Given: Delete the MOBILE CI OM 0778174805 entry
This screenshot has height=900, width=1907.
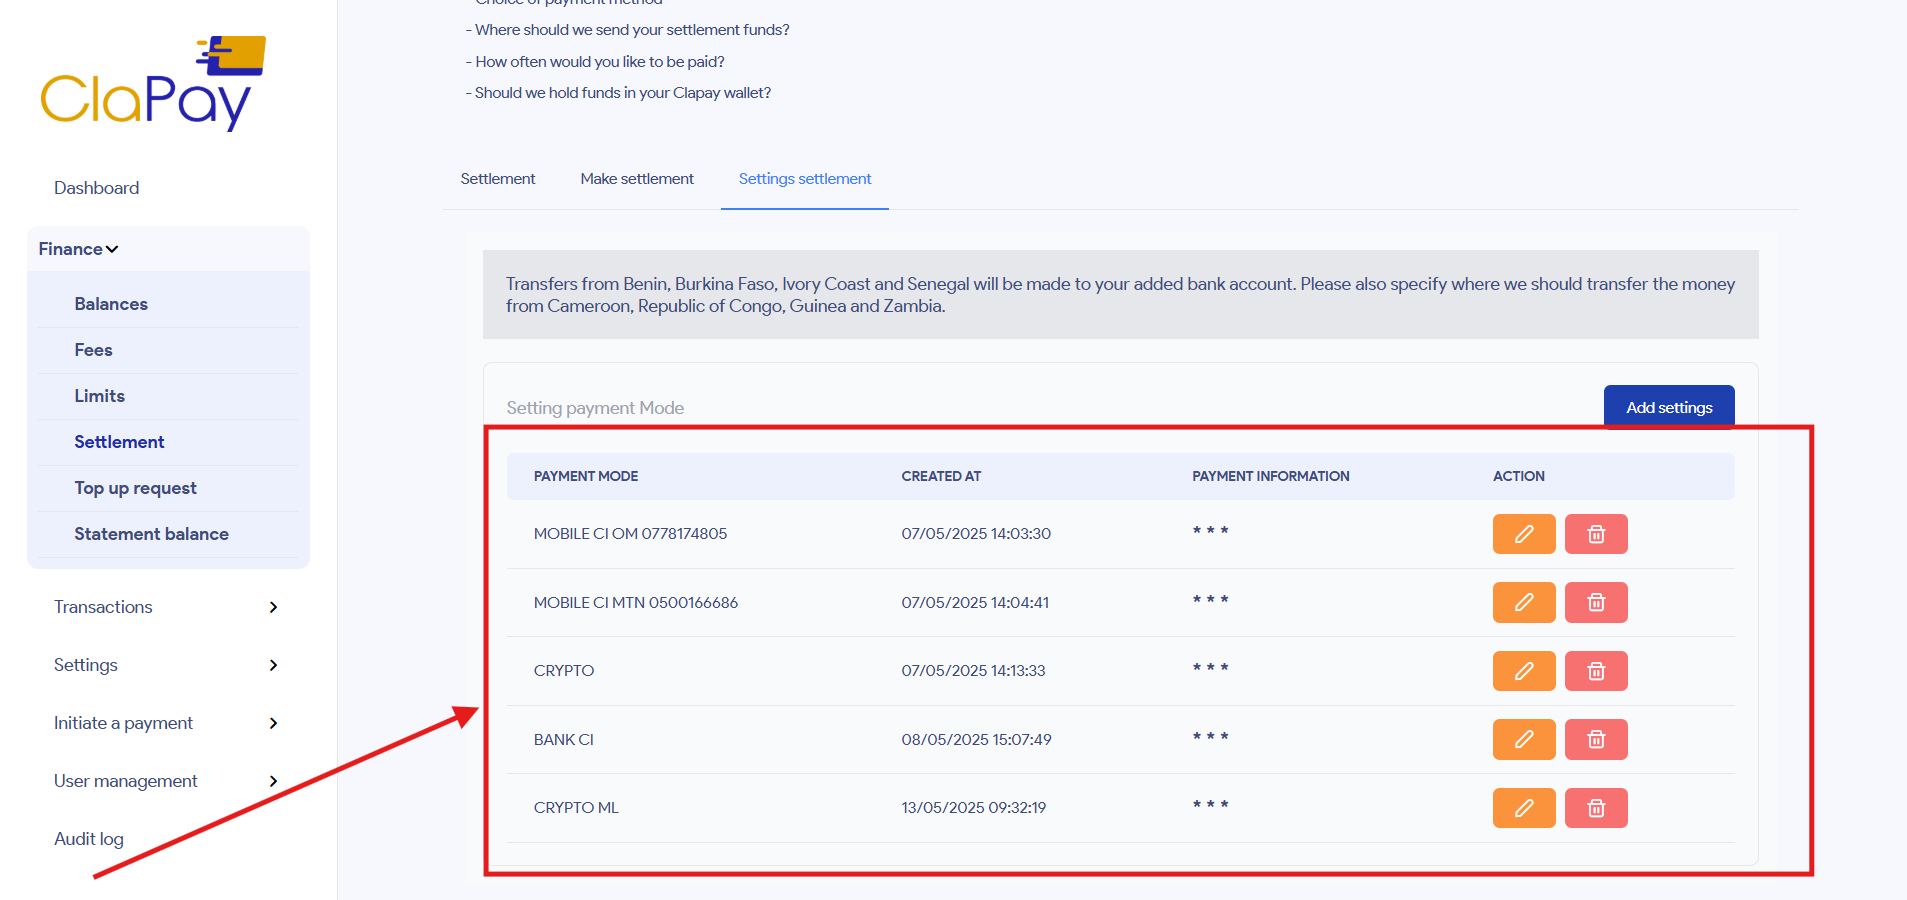Looking at the screenshot, I should pyautogui.click(x=1595, y=534).
